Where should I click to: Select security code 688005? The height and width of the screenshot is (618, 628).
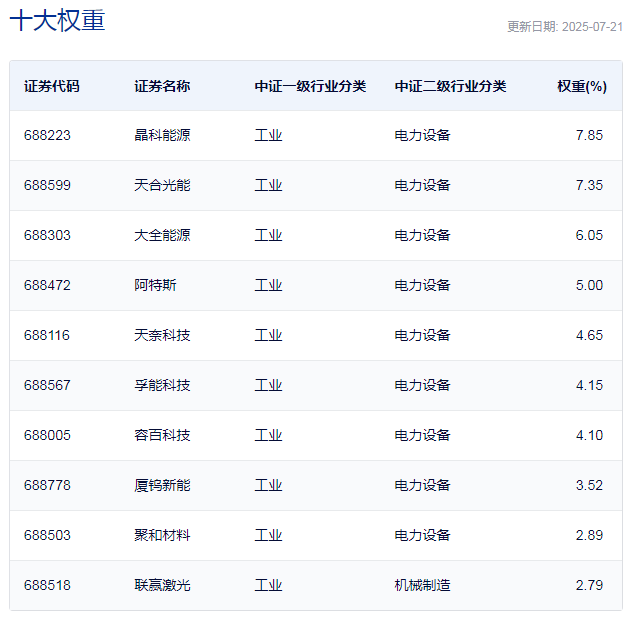(x=47, y=435)
